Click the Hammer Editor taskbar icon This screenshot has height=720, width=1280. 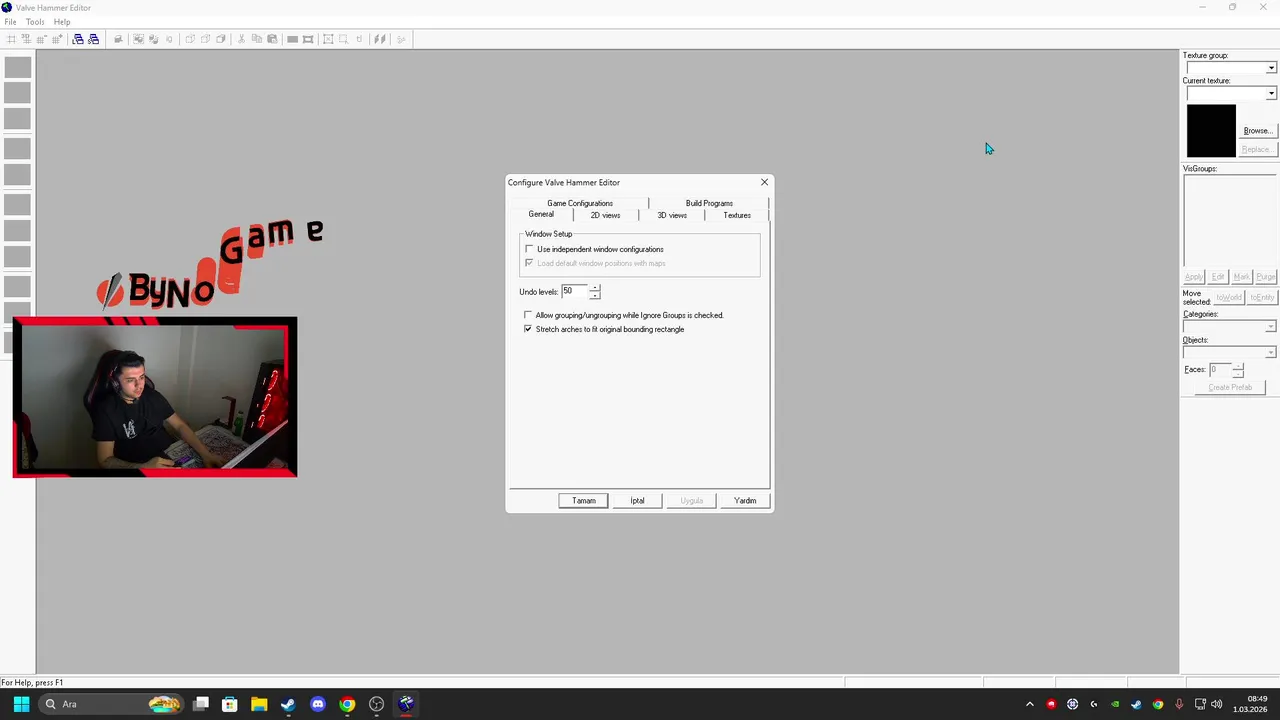click(406, 704)
